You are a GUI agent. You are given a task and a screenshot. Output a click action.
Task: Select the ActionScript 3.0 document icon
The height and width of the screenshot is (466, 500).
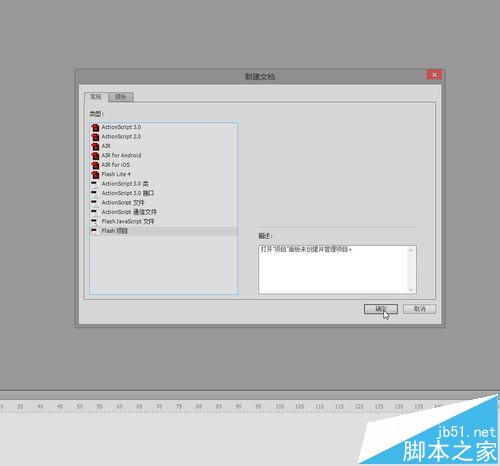click(x=95, y=127)
